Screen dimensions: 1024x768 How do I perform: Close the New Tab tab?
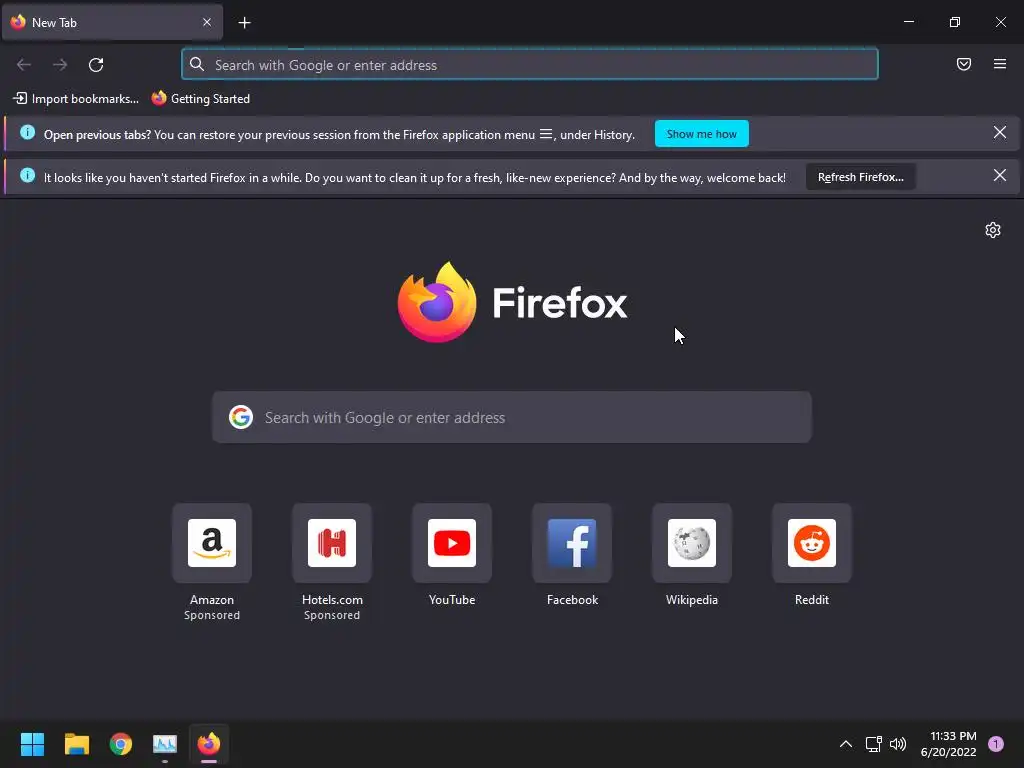[x=206, y=22]
